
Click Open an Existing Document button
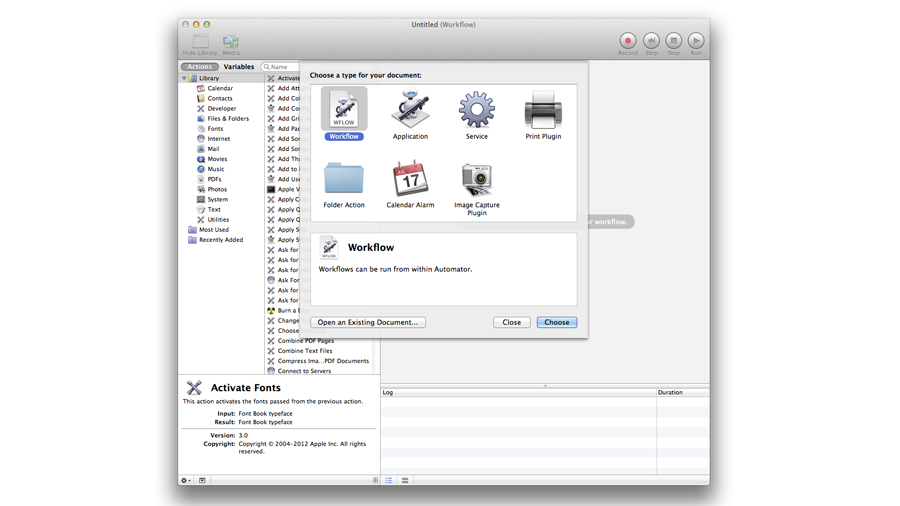368,322
